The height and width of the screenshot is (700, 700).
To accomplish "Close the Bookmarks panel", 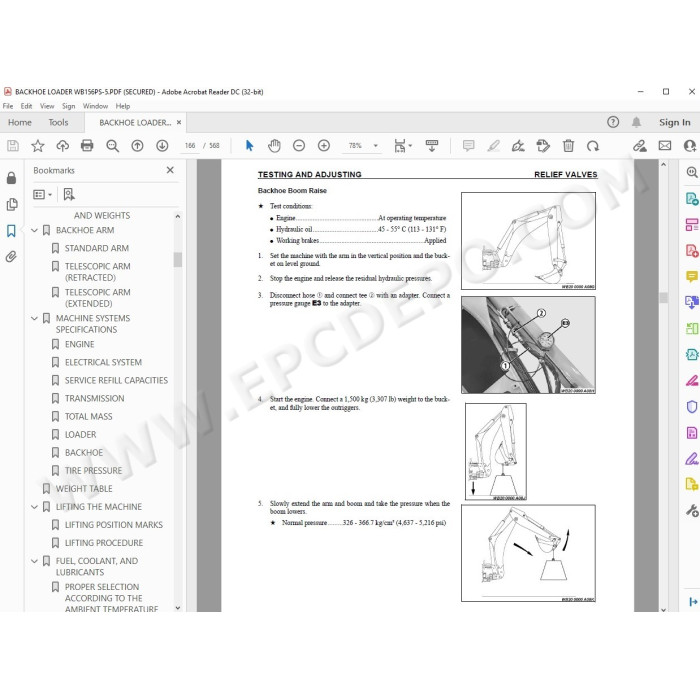I will (x=170, y=170).
